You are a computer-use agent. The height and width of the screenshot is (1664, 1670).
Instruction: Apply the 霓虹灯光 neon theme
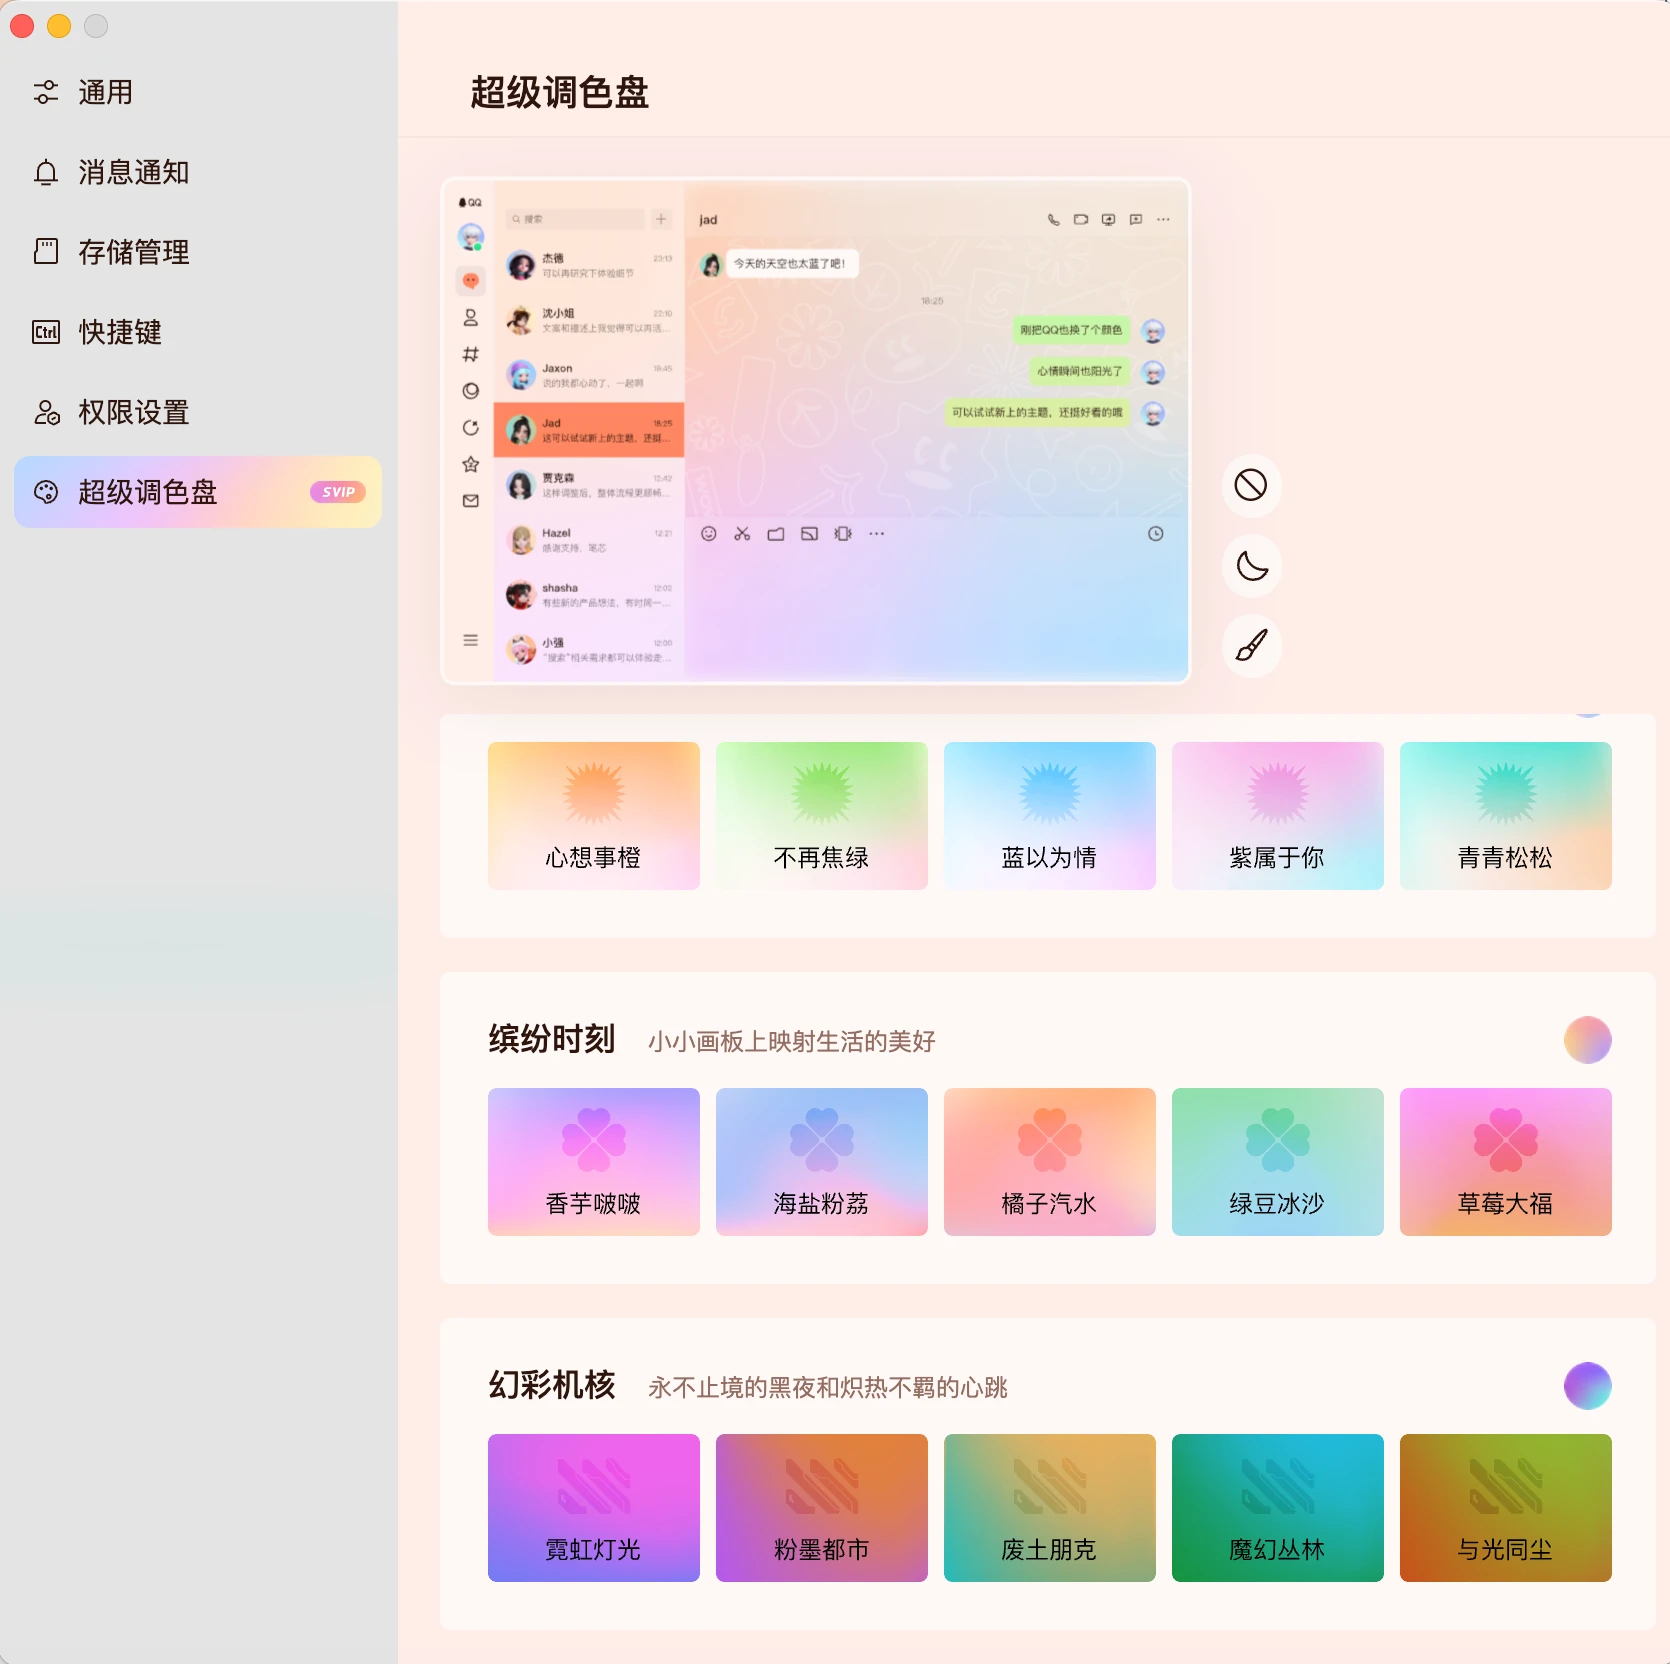click(x=593, y=1507)
